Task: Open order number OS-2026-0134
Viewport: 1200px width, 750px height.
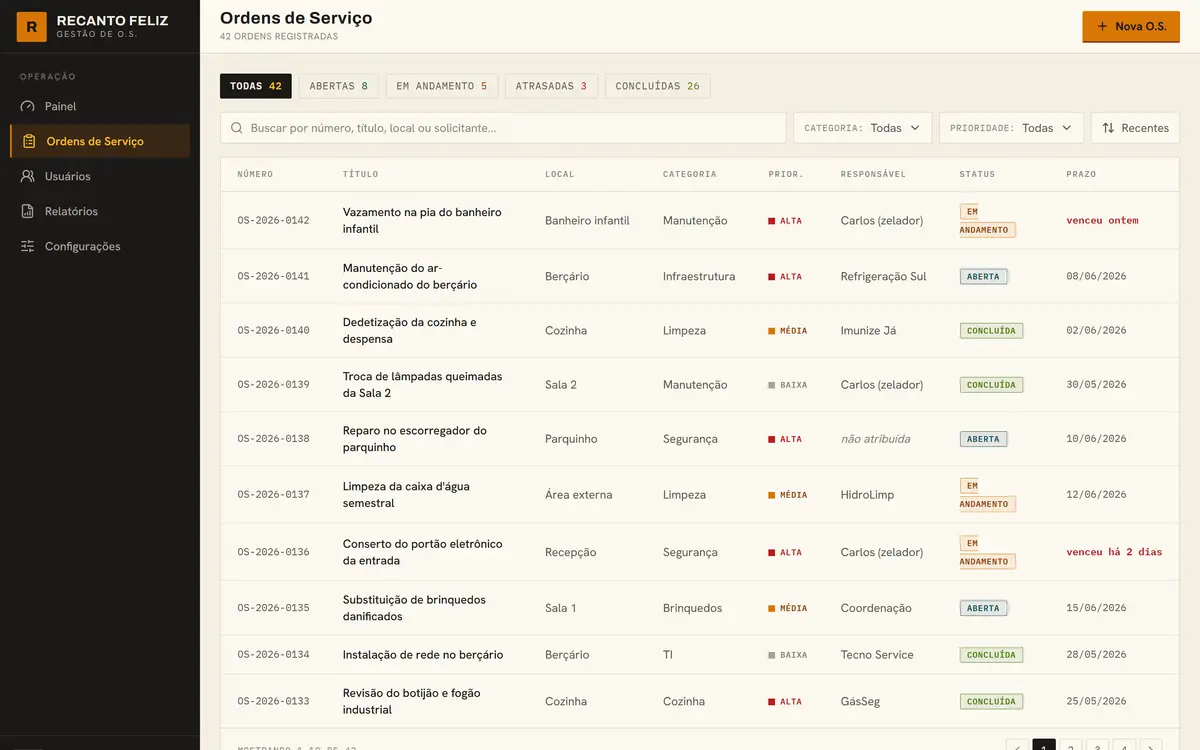Action: (273, 655)
